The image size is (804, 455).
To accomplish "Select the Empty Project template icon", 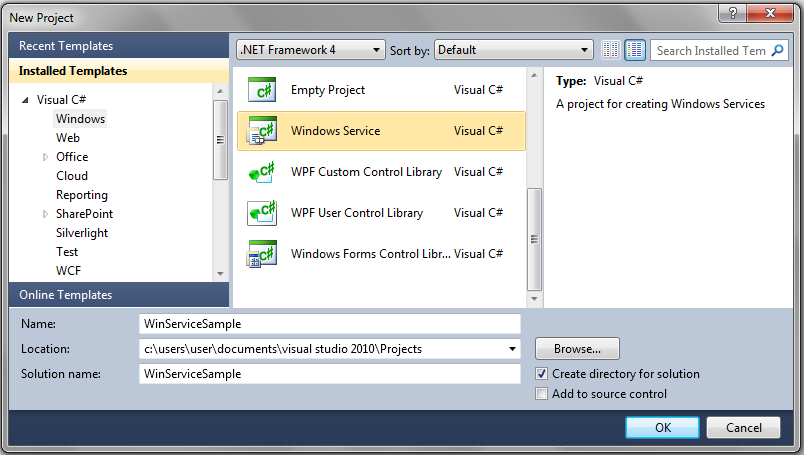I will point(262,90).
